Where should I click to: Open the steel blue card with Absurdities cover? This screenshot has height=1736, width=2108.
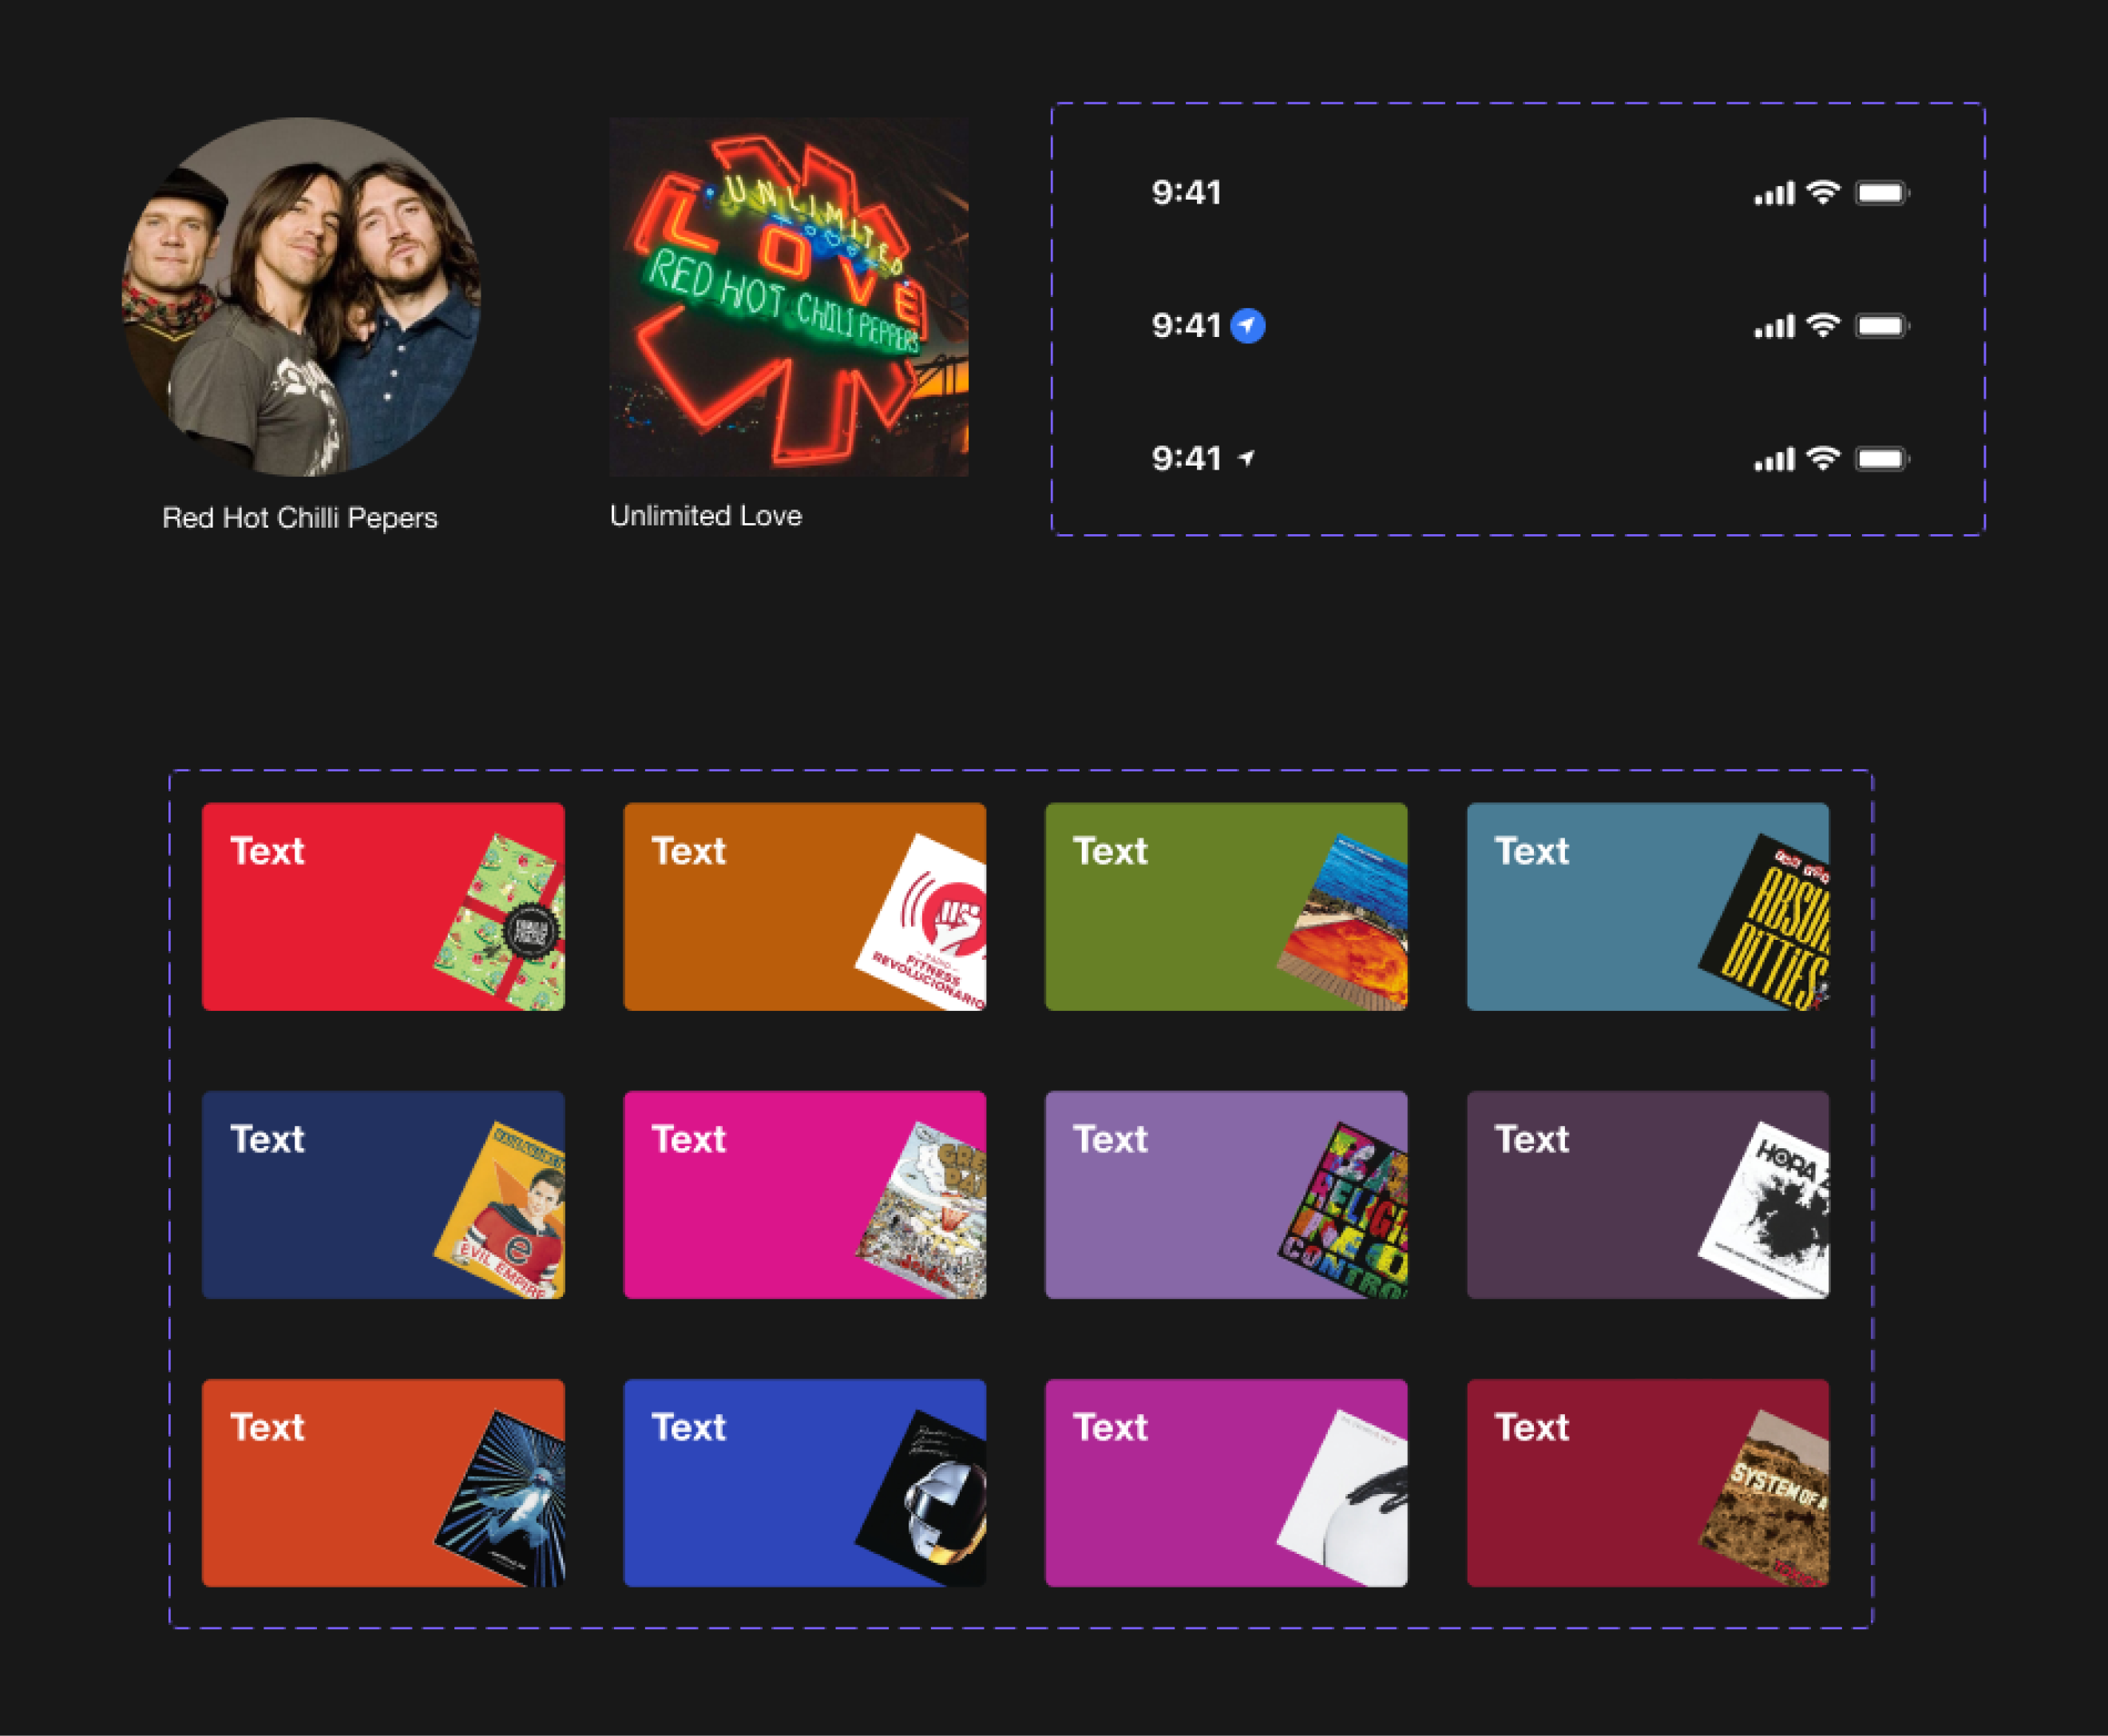pyautogui.click(x=1648, y=907)
